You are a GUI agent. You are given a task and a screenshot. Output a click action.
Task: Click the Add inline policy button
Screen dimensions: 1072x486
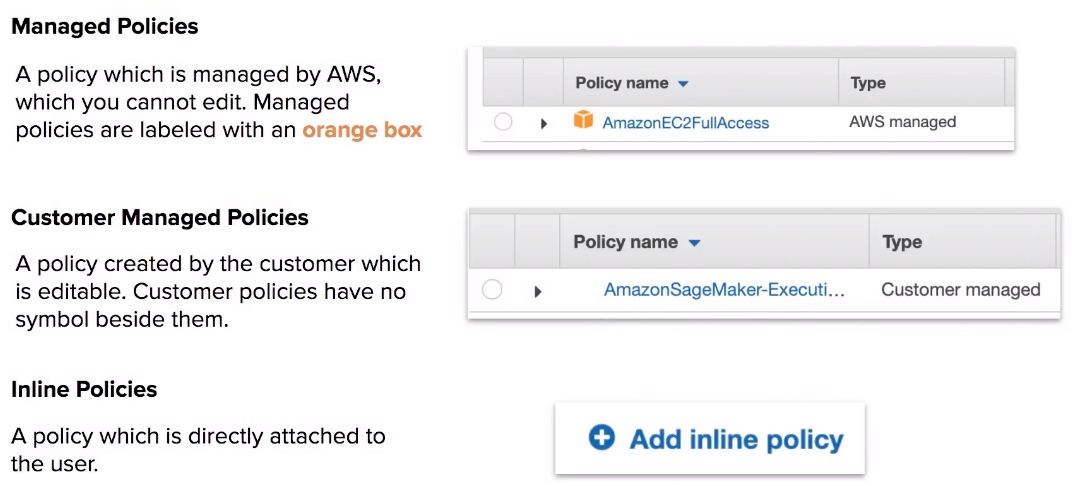(x=710, y=438)
